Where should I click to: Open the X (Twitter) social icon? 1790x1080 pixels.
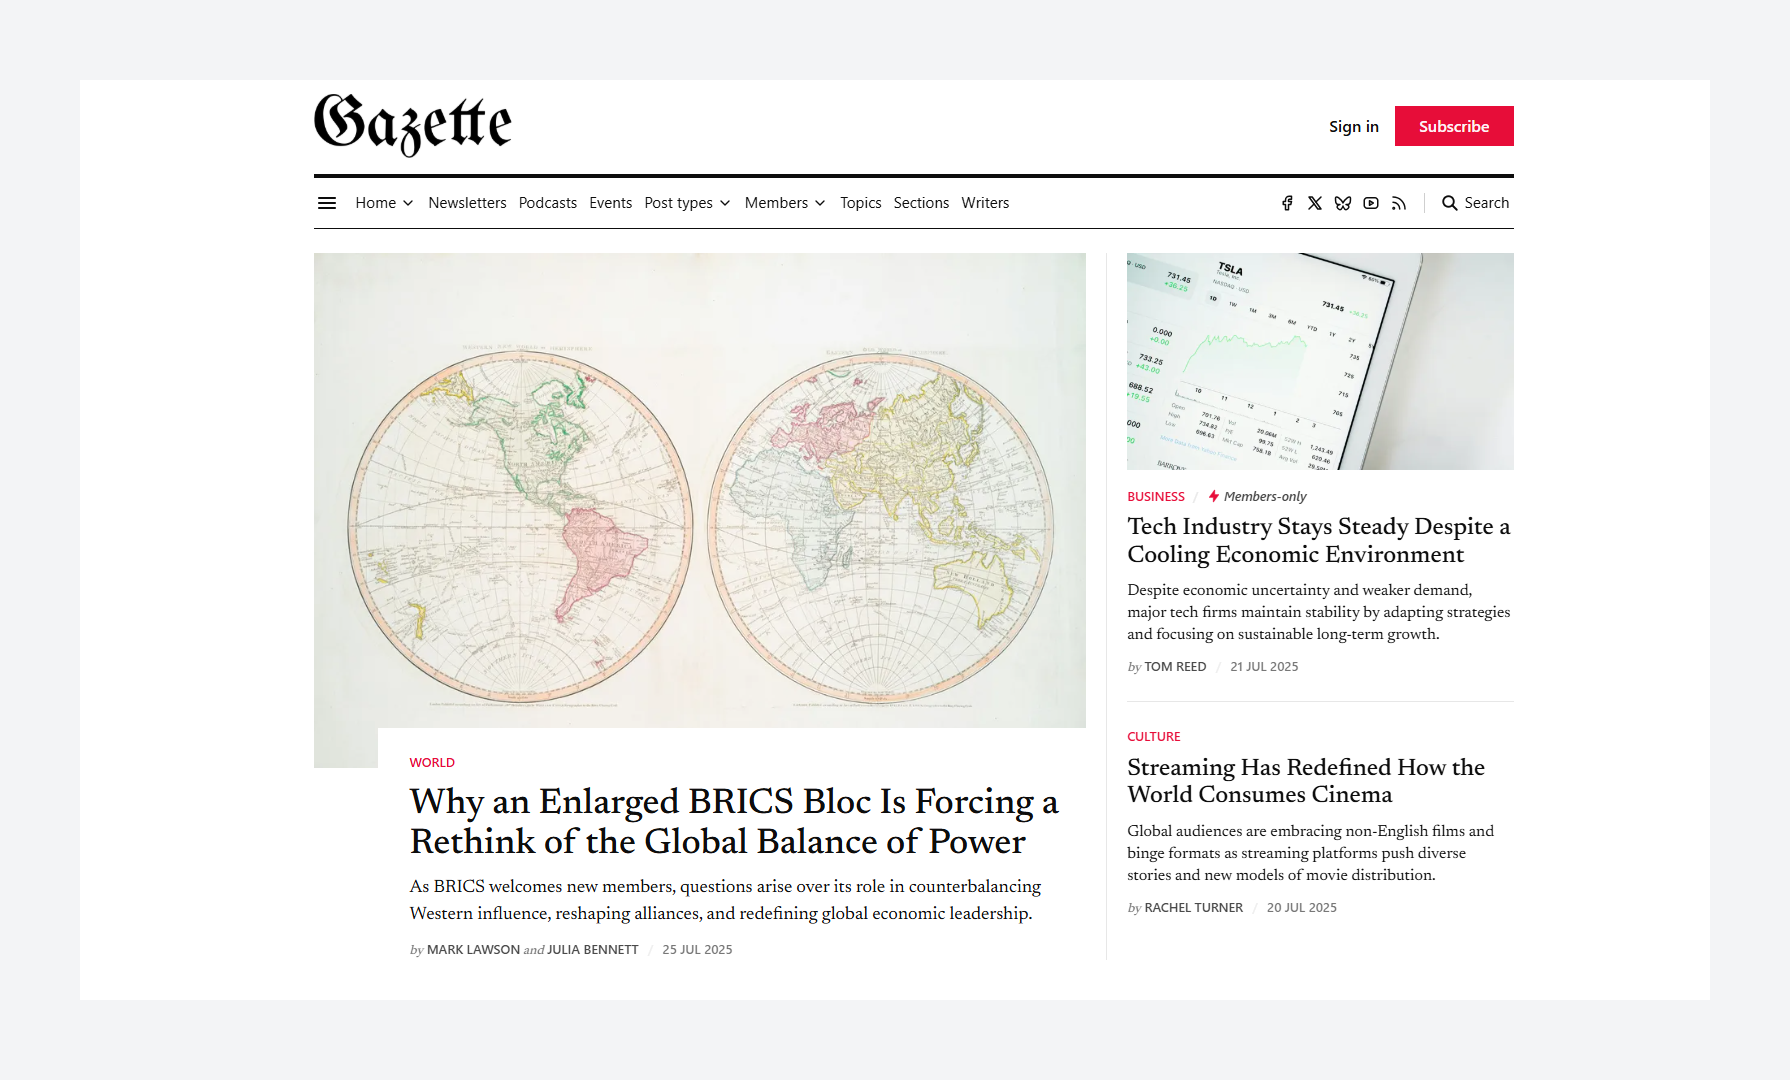pos(1315,203)
